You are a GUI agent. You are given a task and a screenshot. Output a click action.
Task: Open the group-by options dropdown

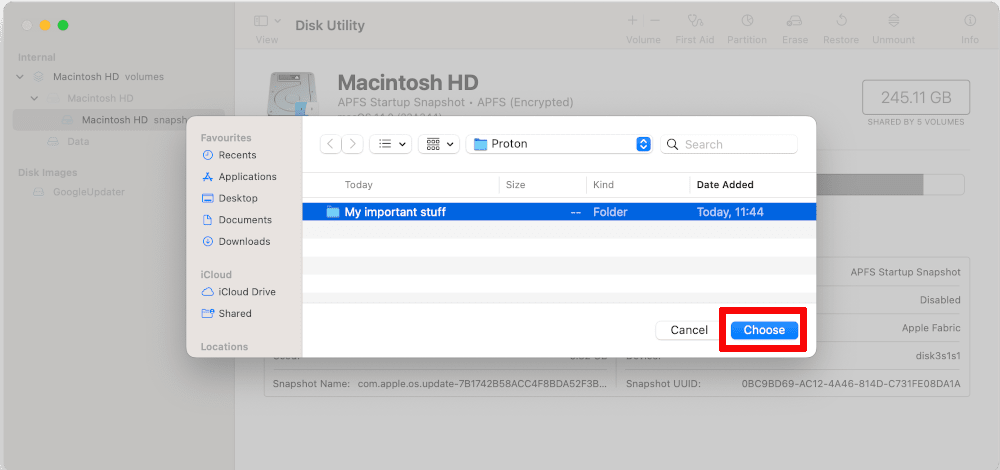pyautogui.click(x=439, y=144)
